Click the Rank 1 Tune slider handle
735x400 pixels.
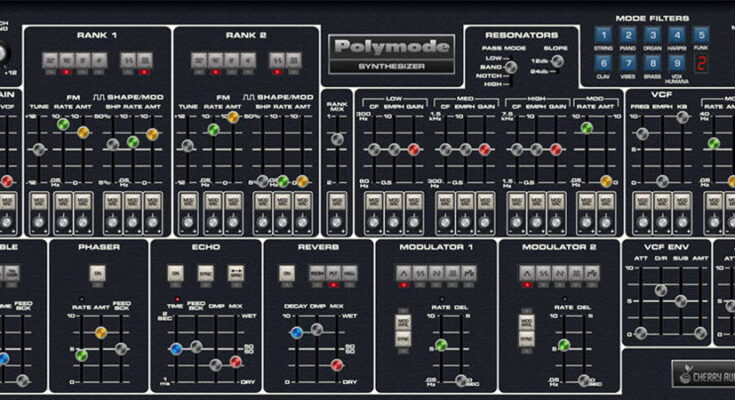coord(38,149)
